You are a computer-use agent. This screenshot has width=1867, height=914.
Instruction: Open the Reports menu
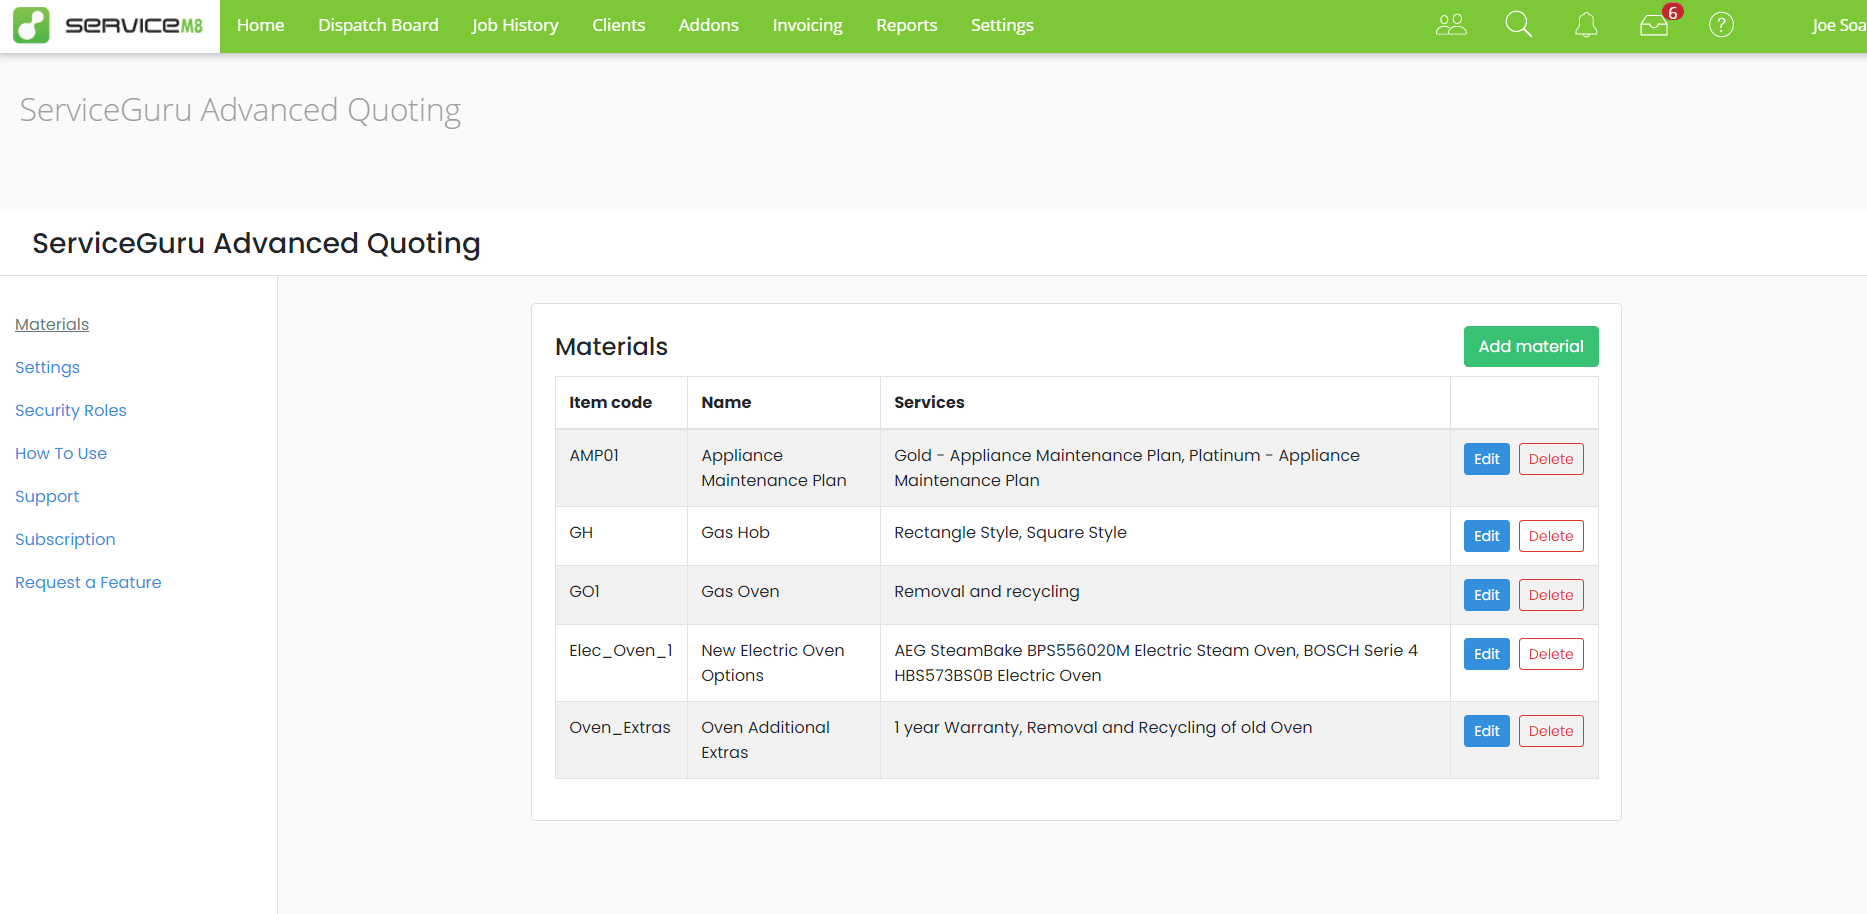tap(906, 25)
